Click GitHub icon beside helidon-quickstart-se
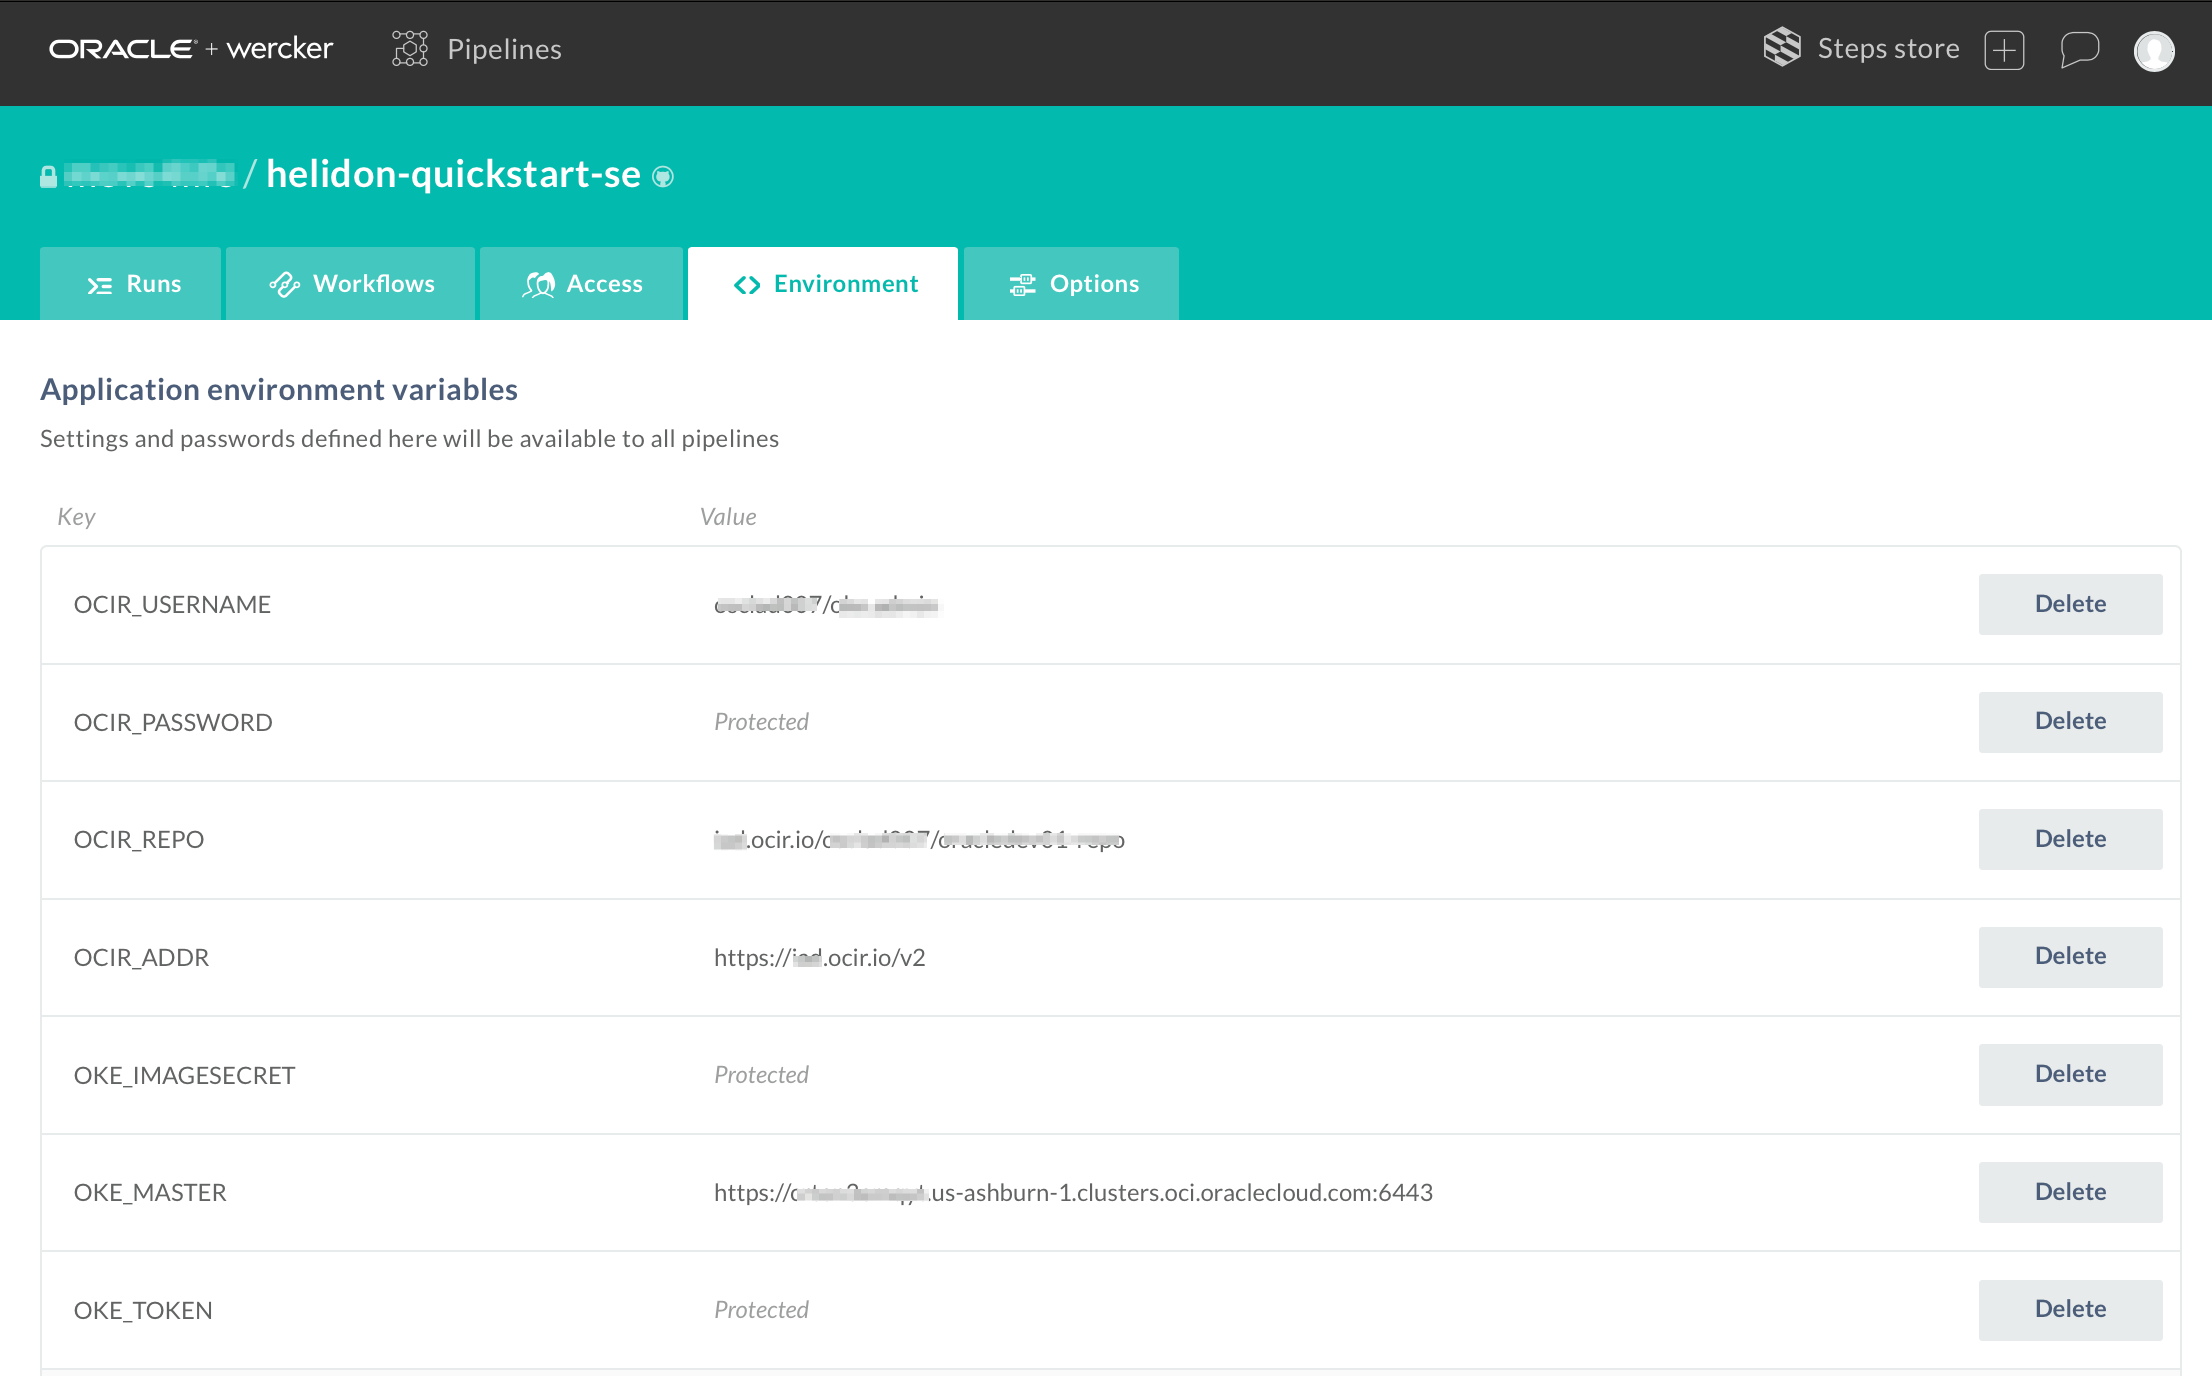 (x=663, y=177)
